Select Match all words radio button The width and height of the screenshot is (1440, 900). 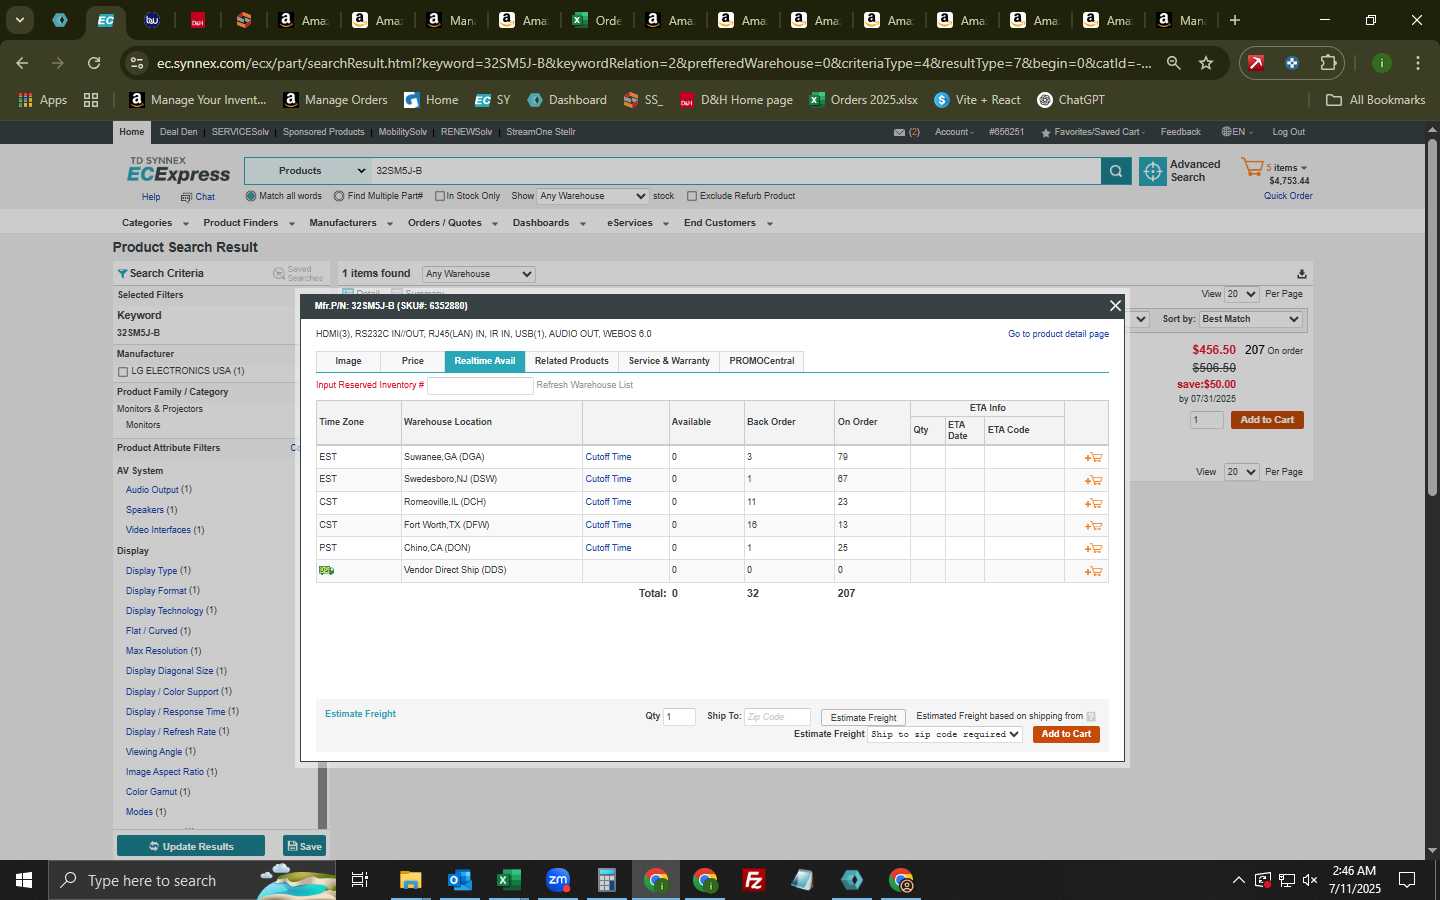251,196
